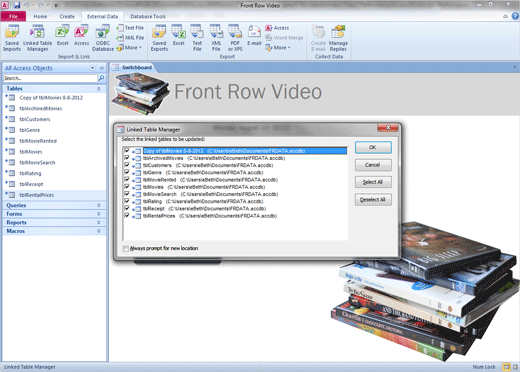Toggle the tblRating linked table checkbox
Screen dimensions: 520x372
127,201
